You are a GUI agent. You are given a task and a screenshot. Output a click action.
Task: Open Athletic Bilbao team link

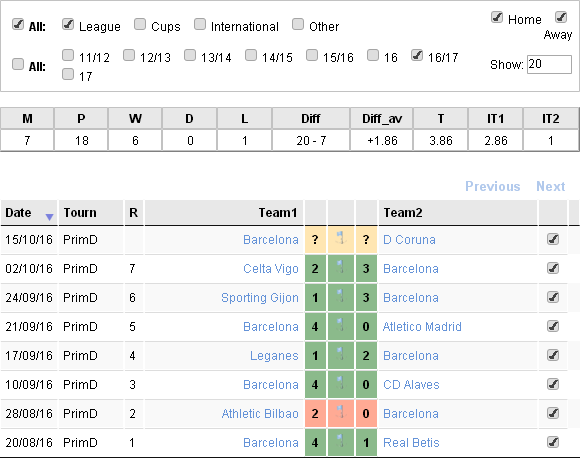click(x=260, y=414)
